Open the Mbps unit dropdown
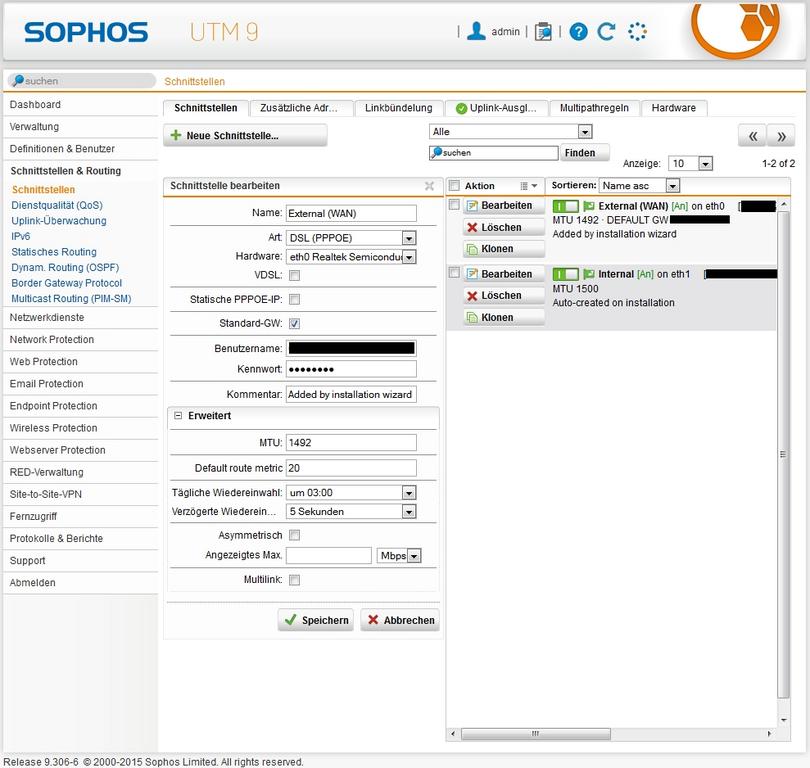 point(399,556)
